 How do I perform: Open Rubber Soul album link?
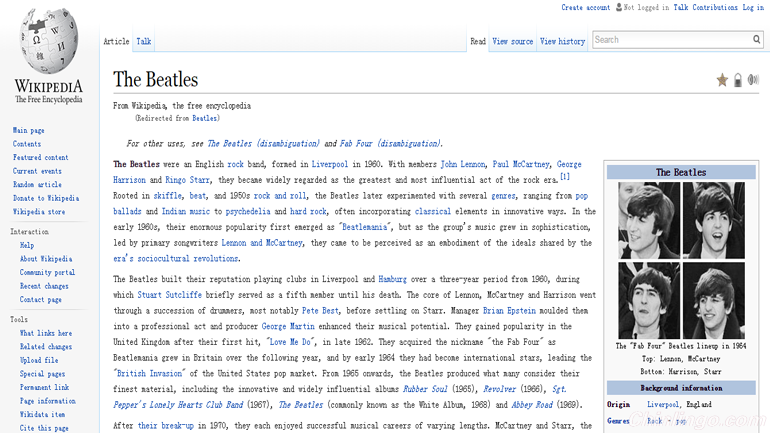point(425,389)
